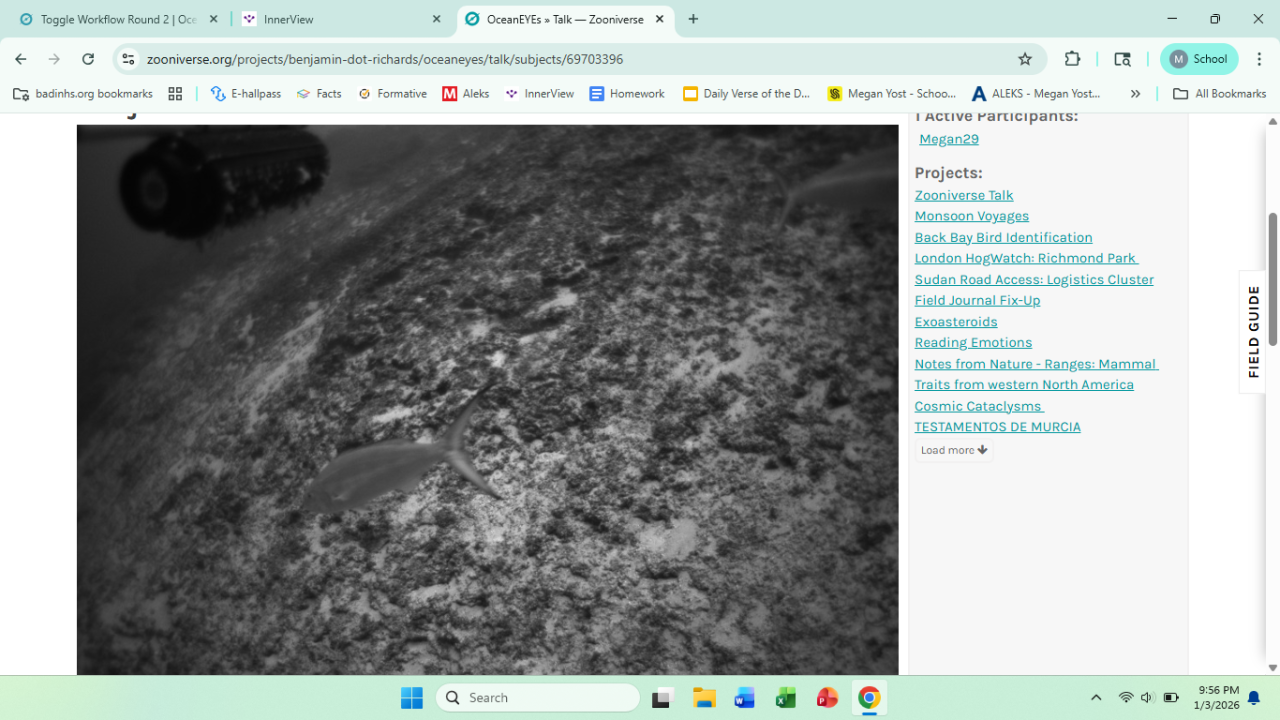The height and width of the screenshot is (720, 1280).
Task: Open PowerPoint from the taskbar
Action: click(827, 697)
